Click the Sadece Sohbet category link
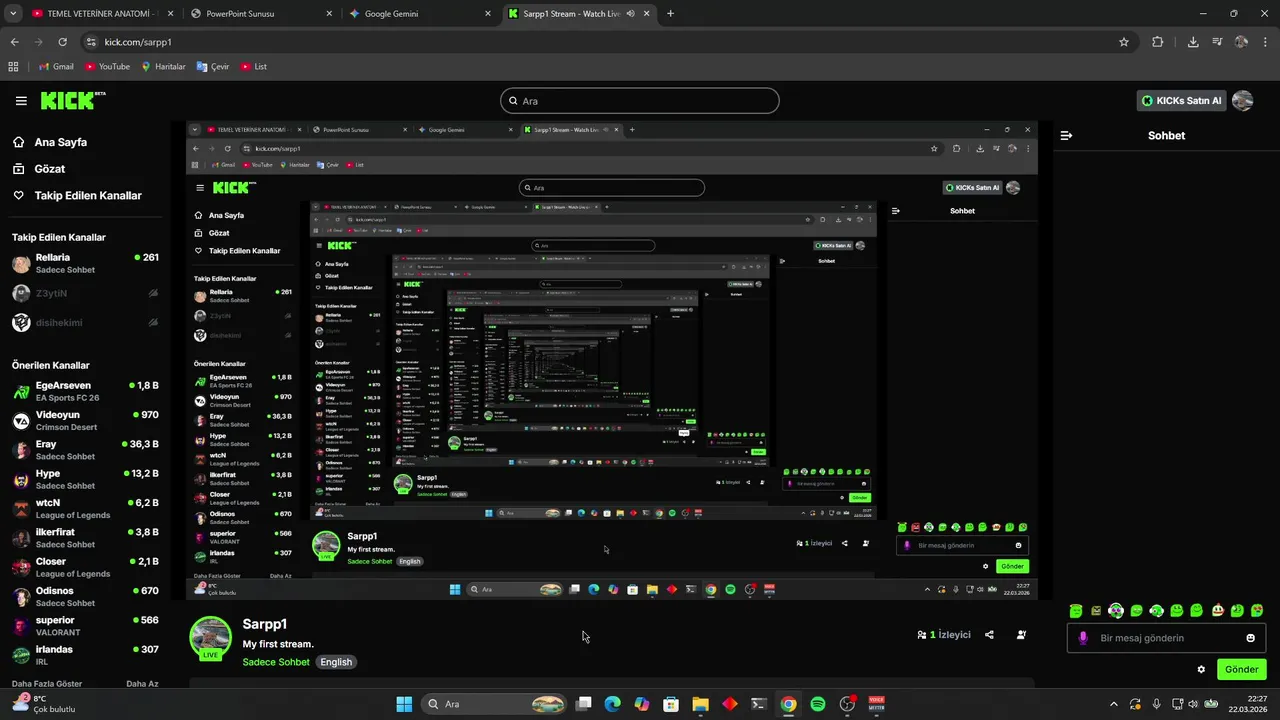Image resolution: width=1280 pixels, height=720 pixels. tap(276, 662)
